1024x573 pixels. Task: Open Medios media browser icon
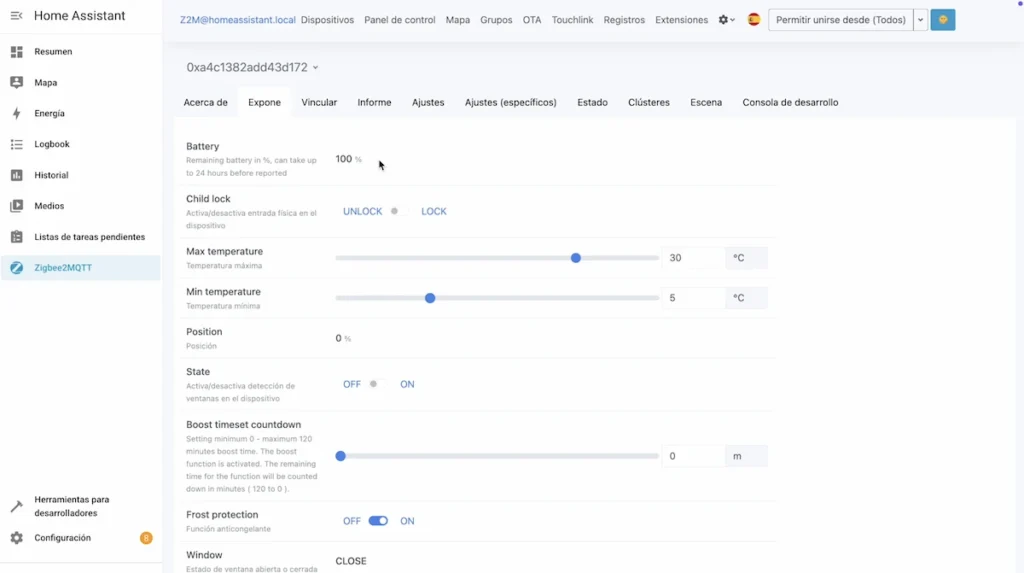pyautogui.click(x=16, y=206)
